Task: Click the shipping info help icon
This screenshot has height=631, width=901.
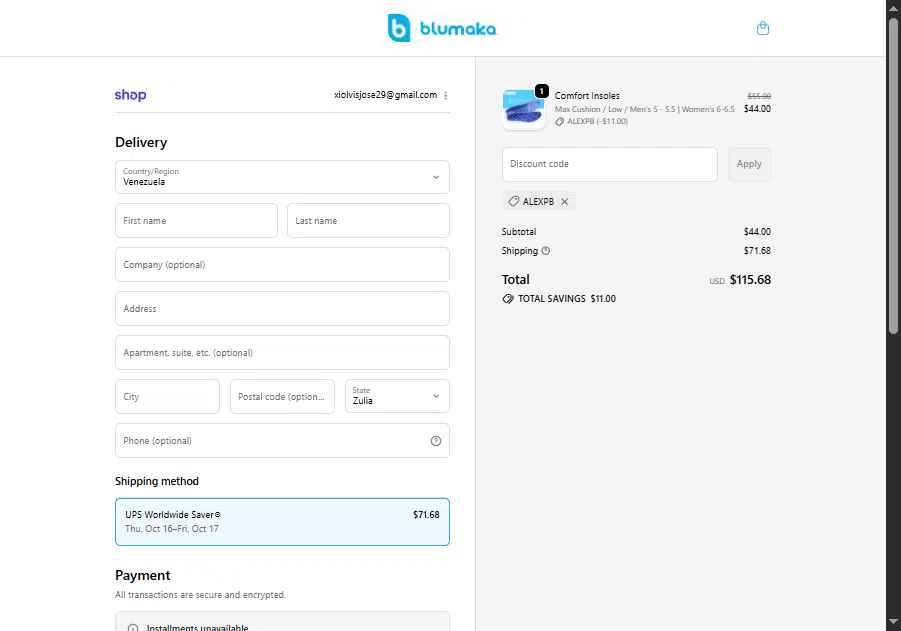Action: click(x=546, y=251)
